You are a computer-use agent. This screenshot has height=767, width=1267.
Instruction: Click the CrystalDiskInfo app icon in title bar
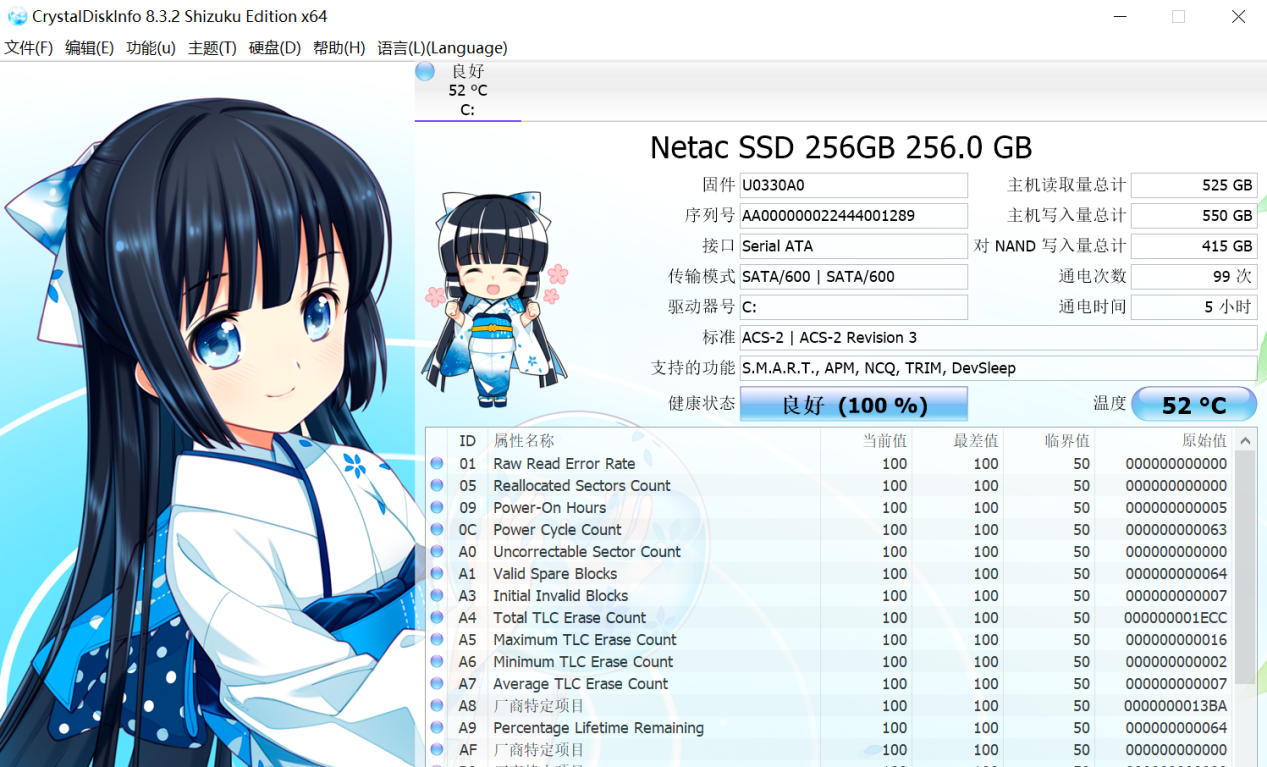(17, 17)
